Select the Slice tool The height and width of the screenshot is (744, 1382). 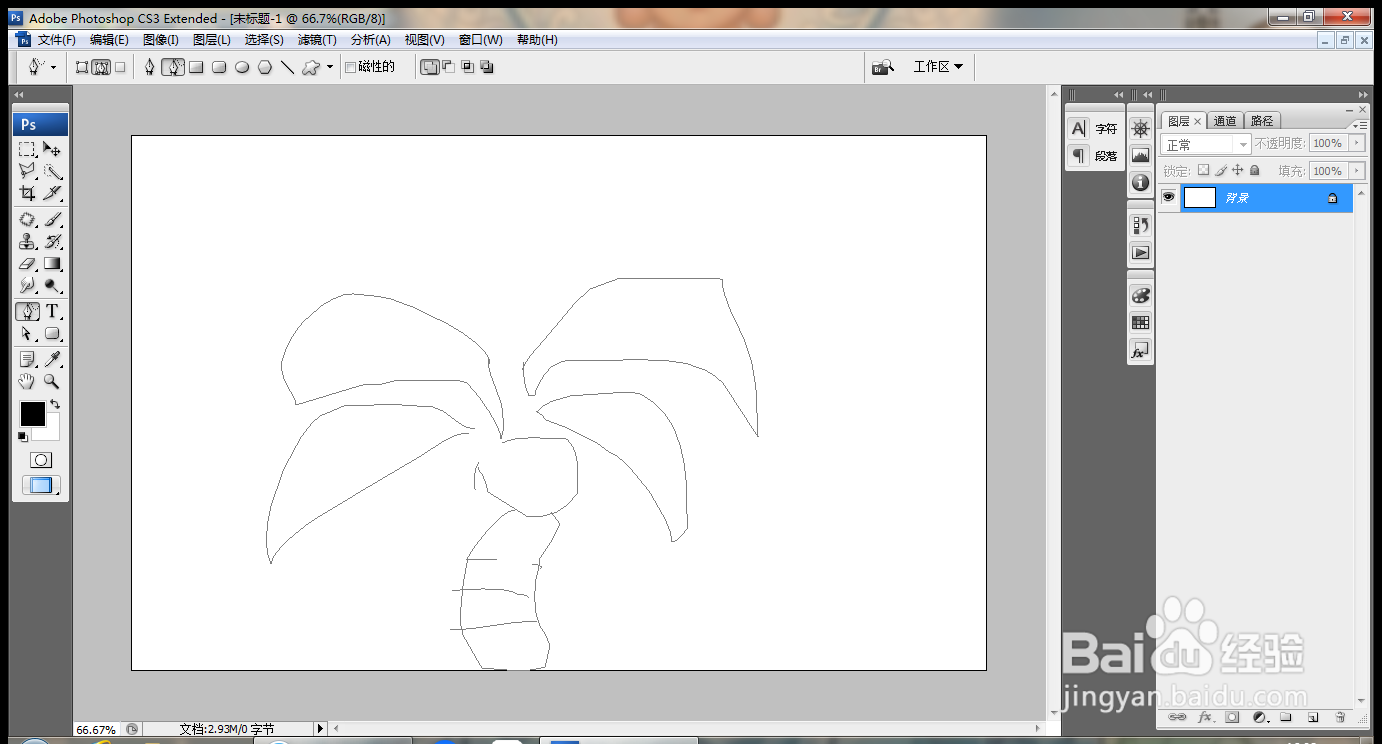pyautogui.click(x=52, y=193)
